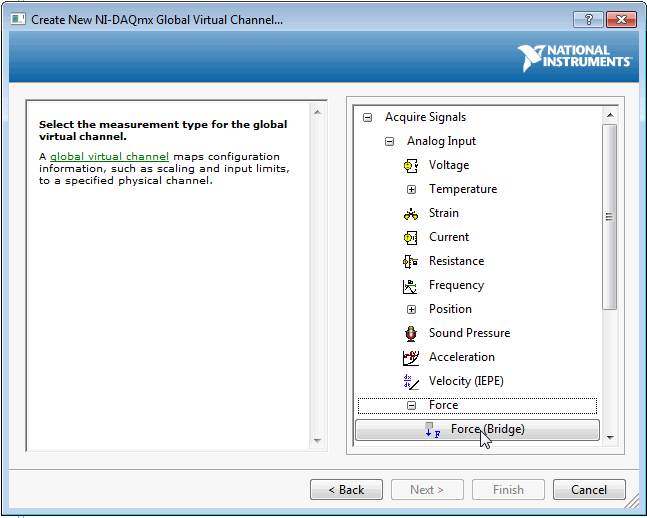Collapse the Analog Input node

point(389,141)
